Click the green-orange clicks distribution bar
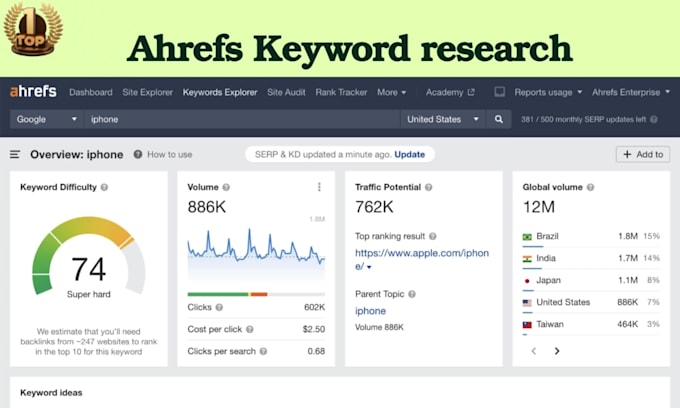Viewport: 680px width, 408px height. click(256, 294)
